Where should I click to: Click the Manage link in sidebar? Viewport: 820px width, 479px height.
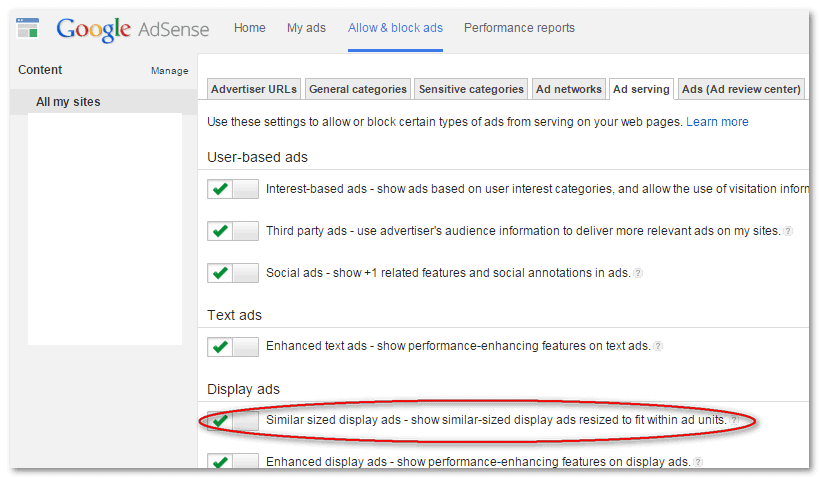[169, 71]
